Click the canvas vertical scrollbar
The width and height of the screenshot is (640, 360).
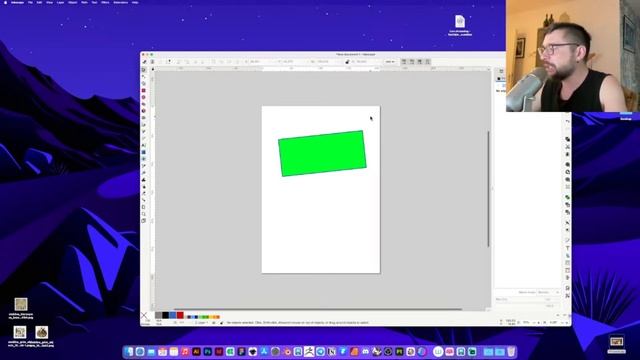489,189
